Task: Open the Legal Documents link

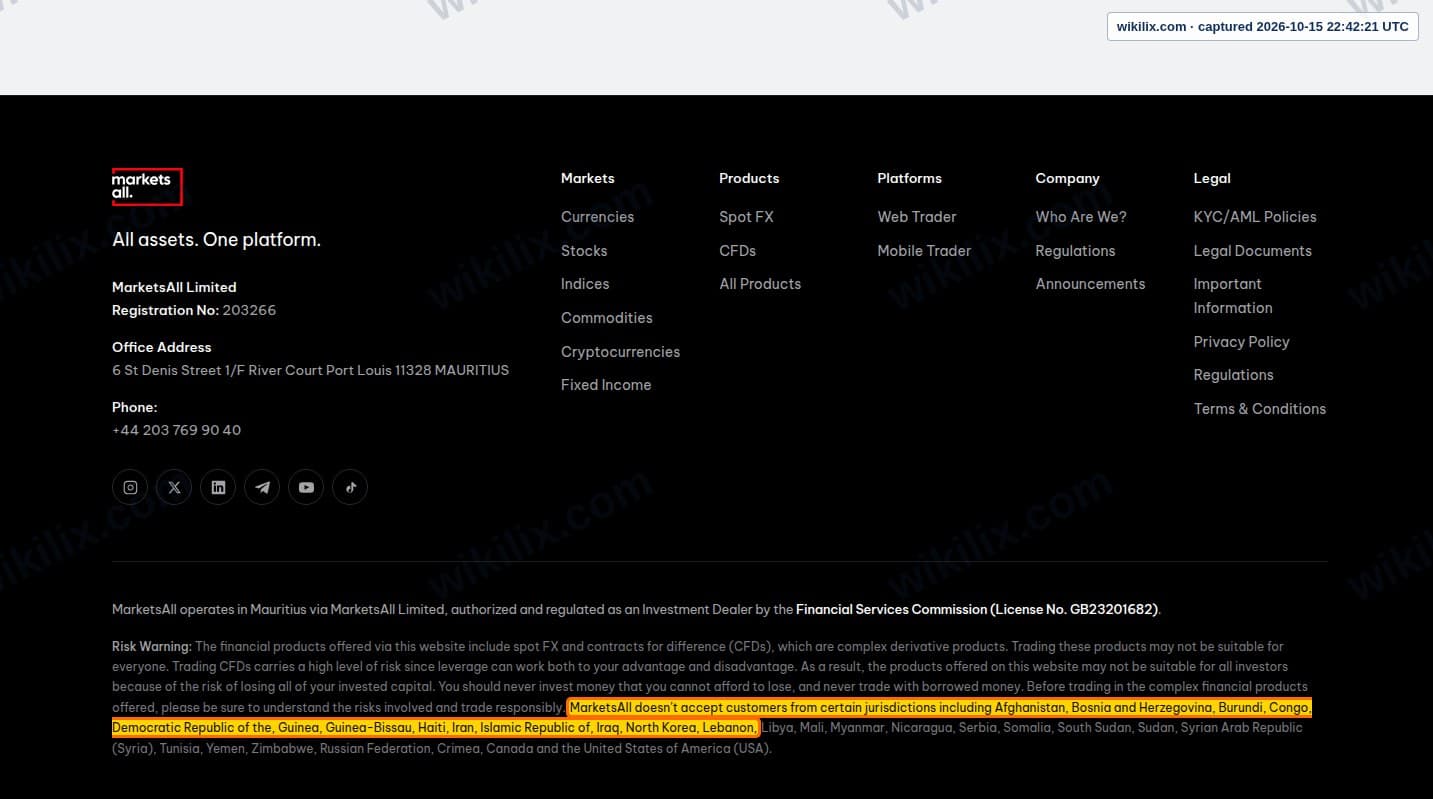Action: (1252, 251)
